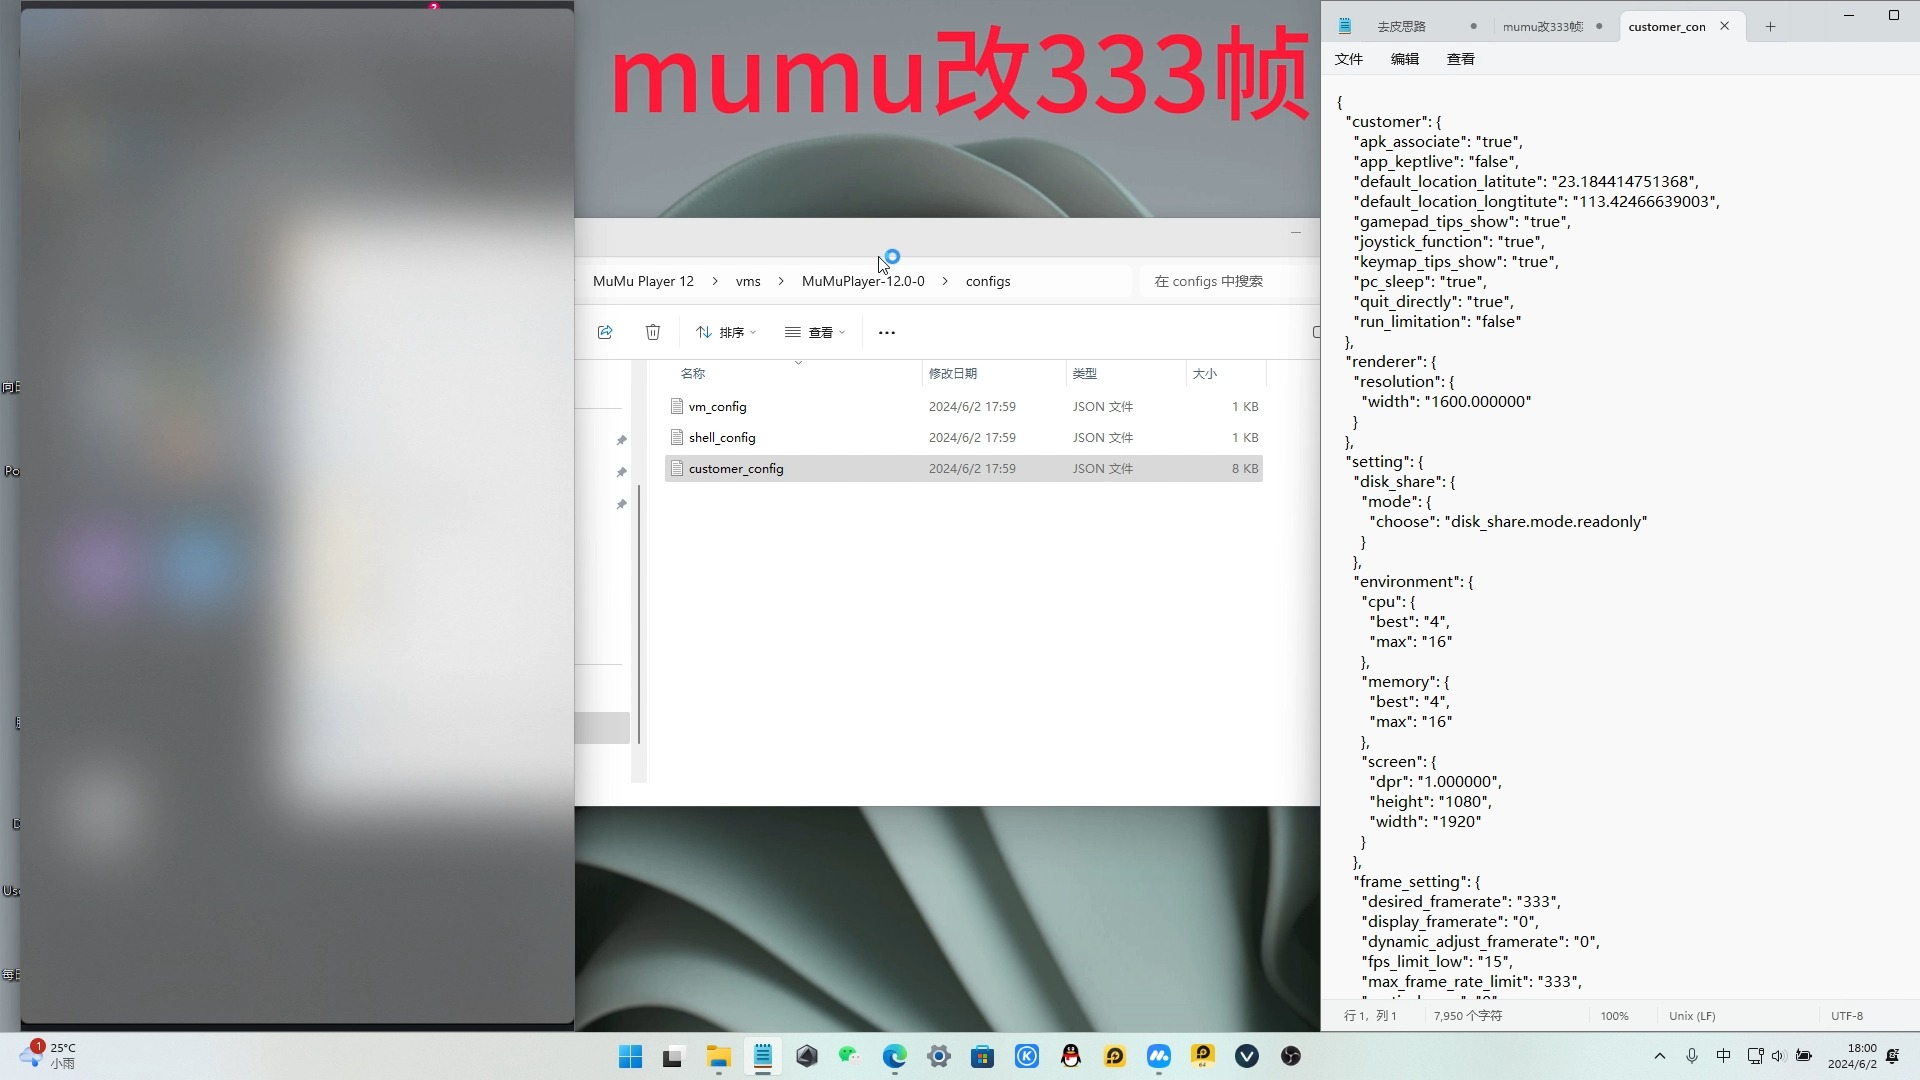Open MuMu Player from taskbar

pos(1159,1057)
